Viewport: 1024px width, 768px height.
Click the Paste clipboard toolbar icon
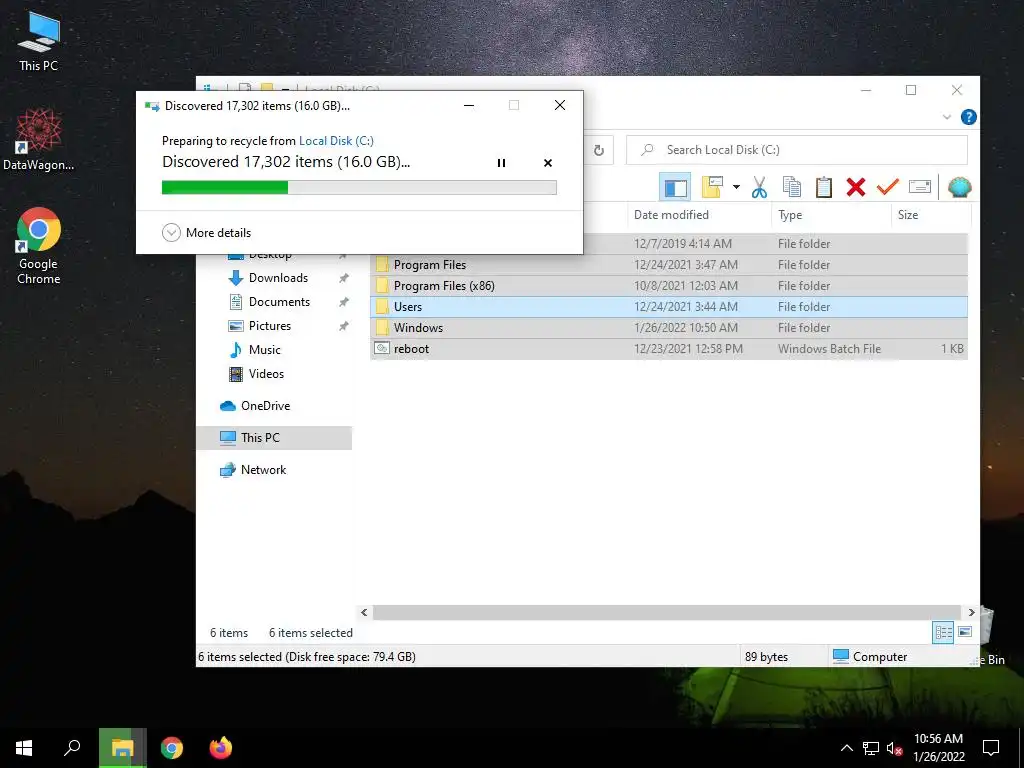(824, 187)
